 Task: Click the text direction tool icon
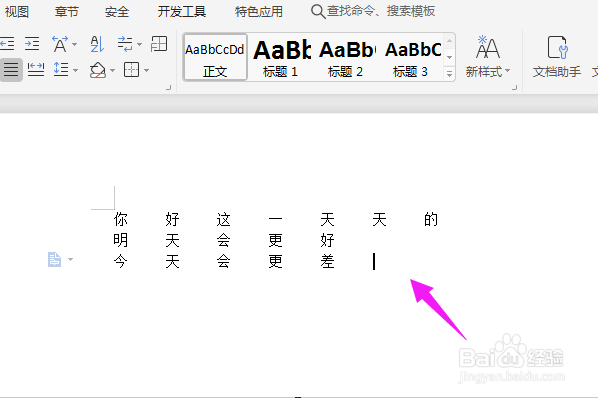[x=125, y=44]
